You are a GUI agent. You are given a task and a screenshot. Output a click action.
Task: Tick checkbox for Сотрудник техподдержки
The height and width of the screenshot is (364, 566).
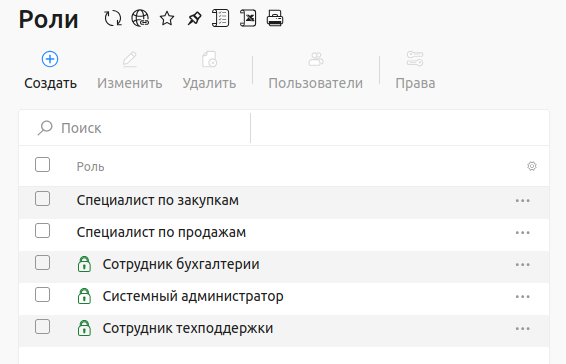(x=43, y=327)
